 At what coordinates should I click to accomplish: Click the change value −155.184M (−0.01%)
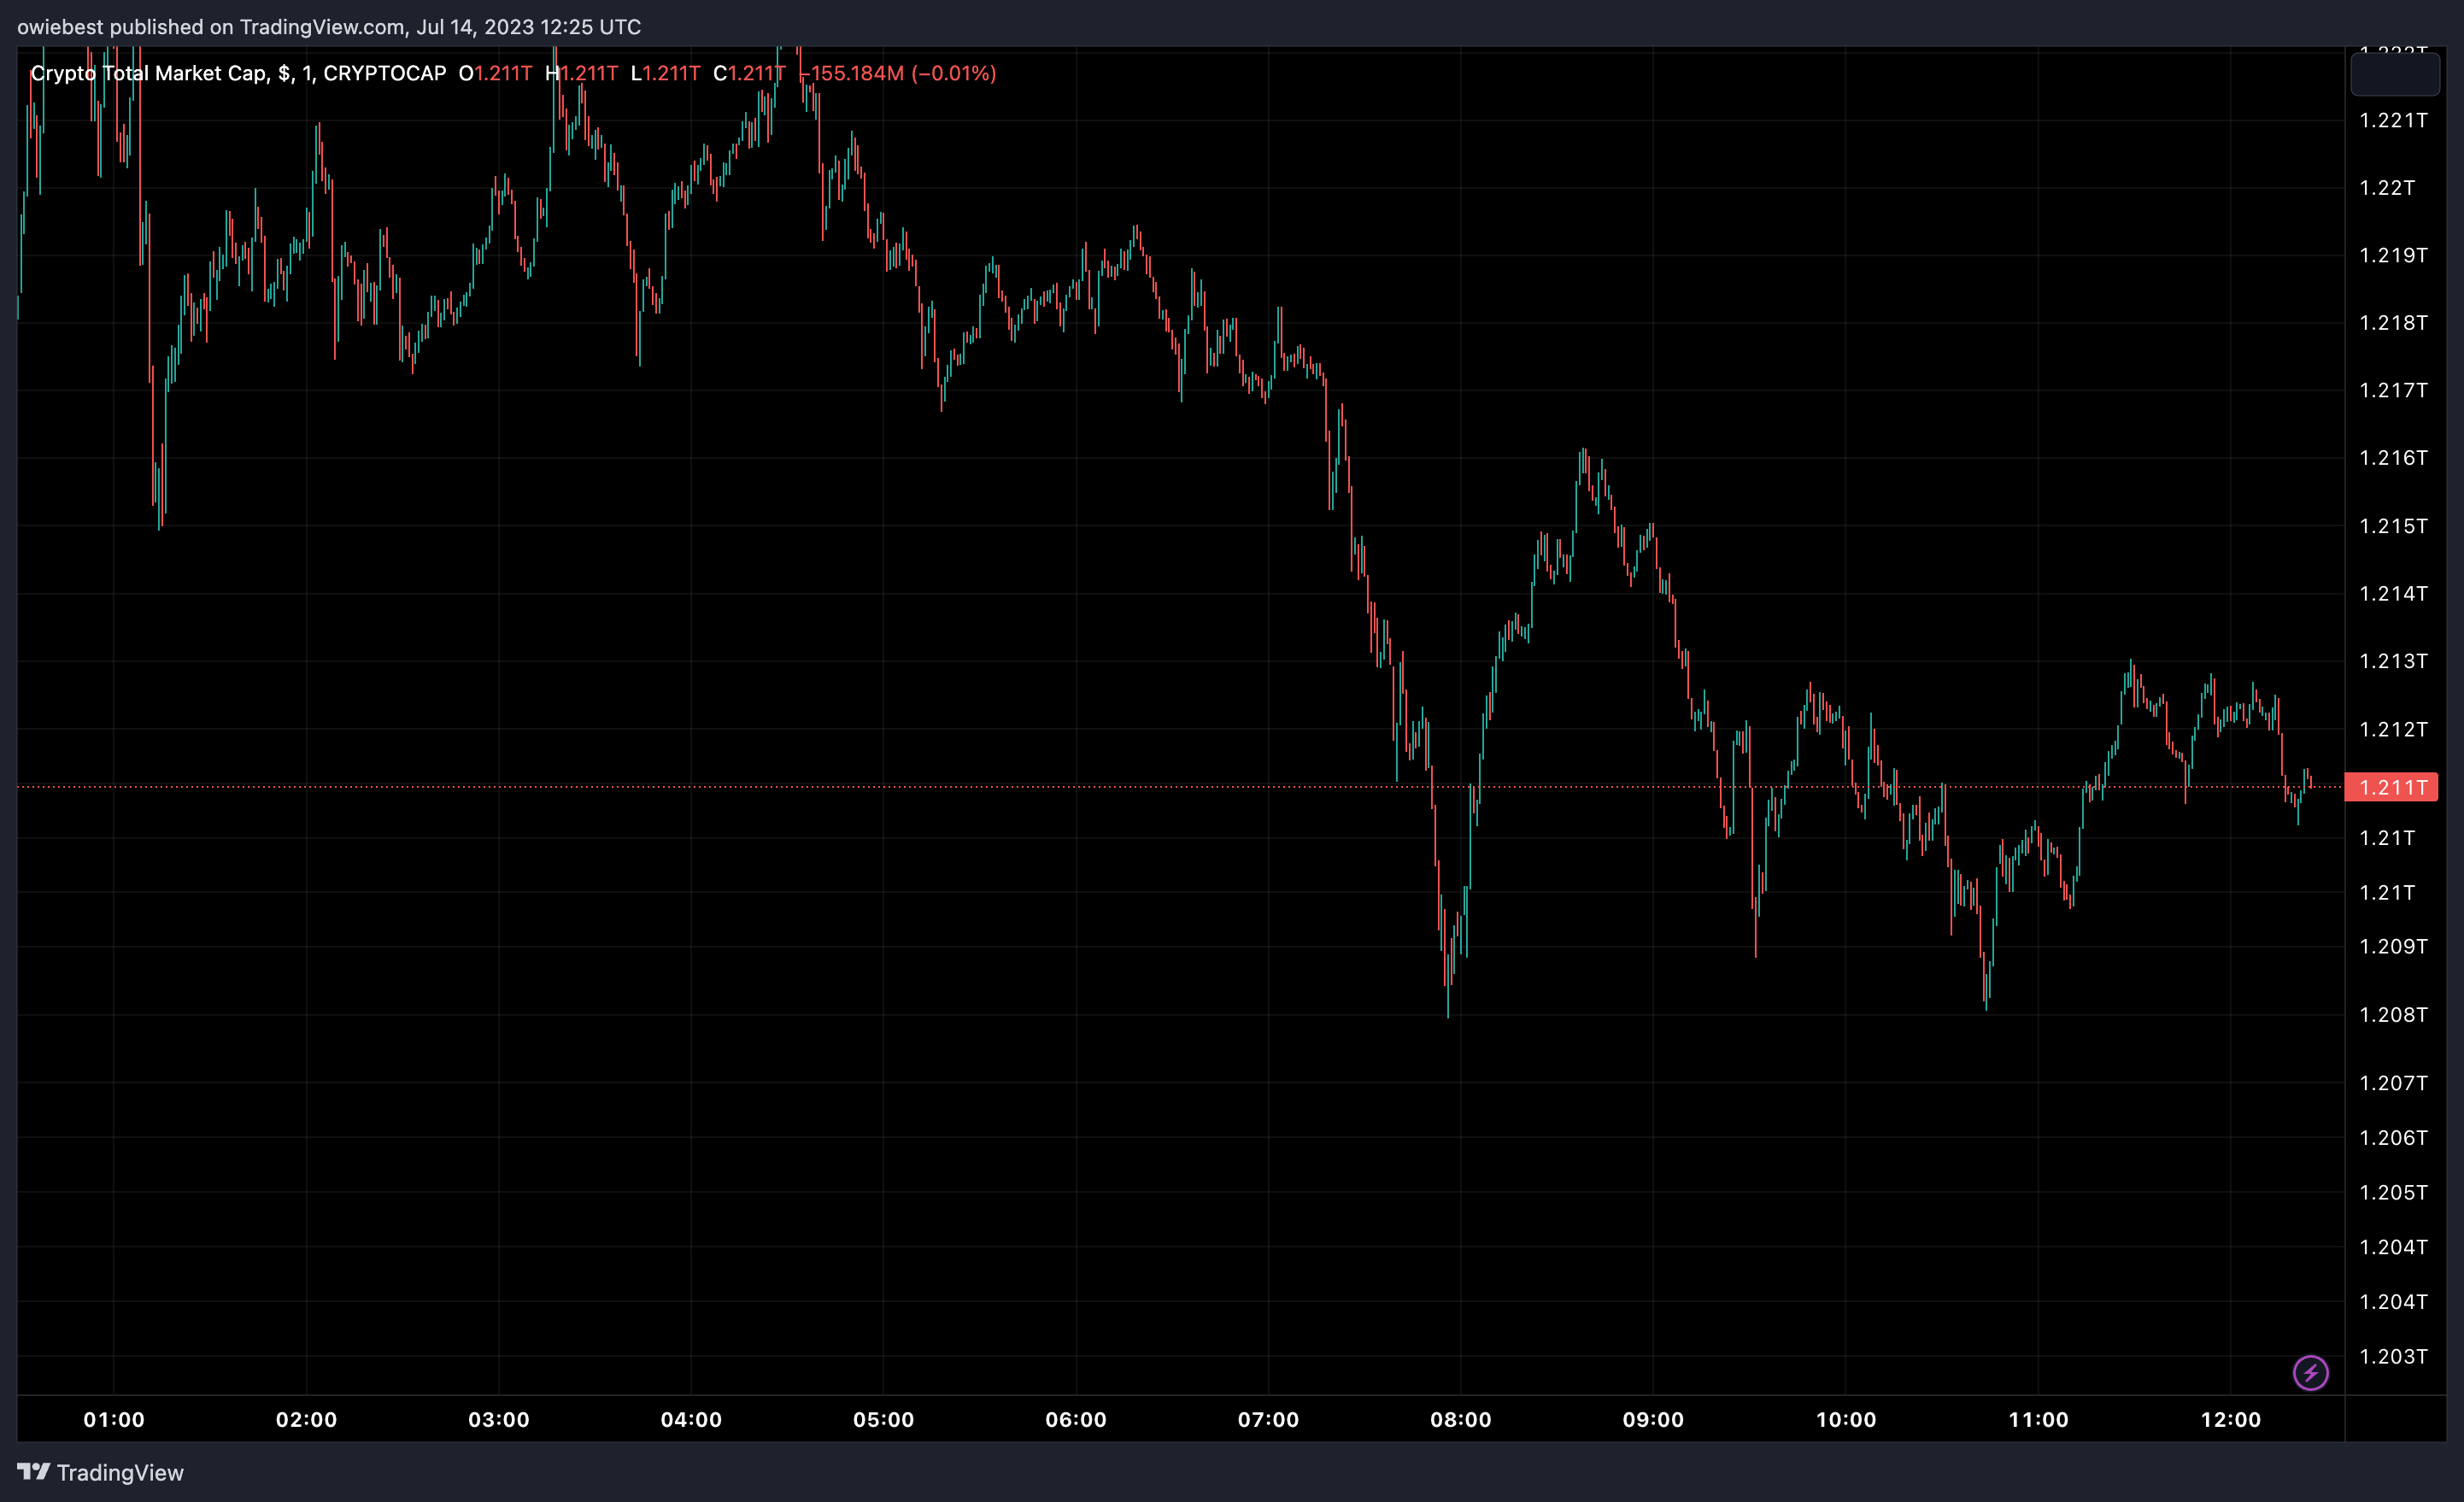point(898,73)
